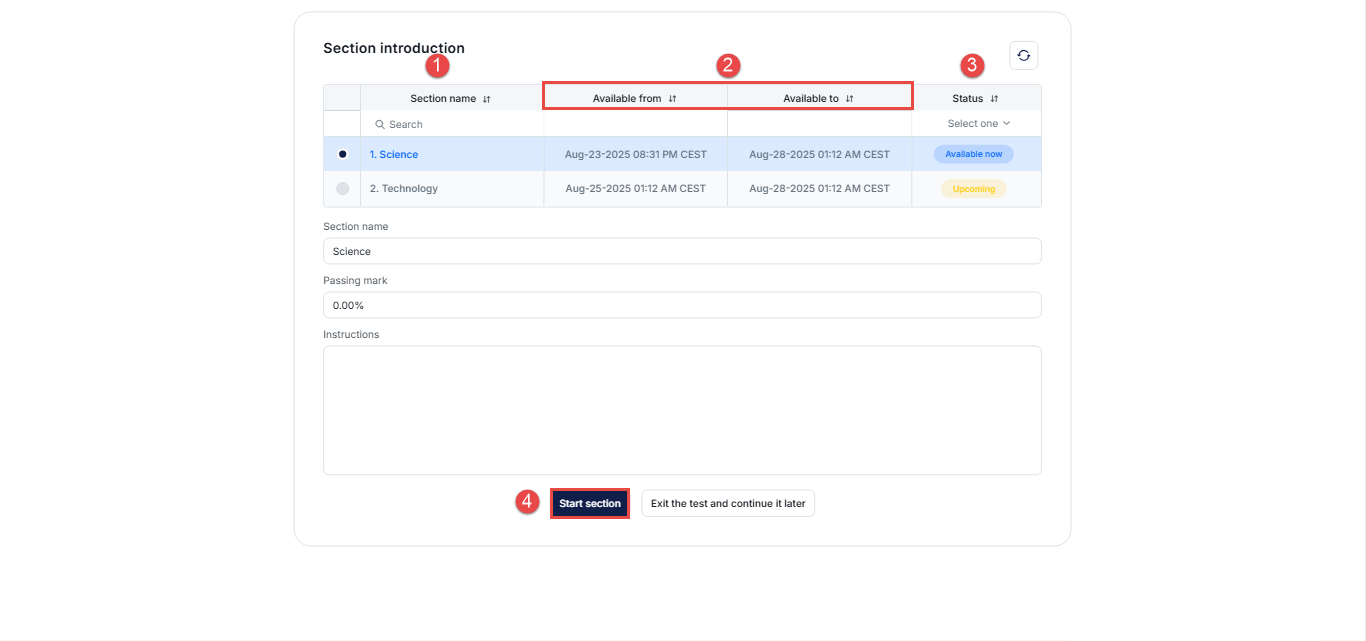Click the red number 4 marker
The height and width of the screenshot is (641, 1366).
pyautogui.click(x=528, y=502)
